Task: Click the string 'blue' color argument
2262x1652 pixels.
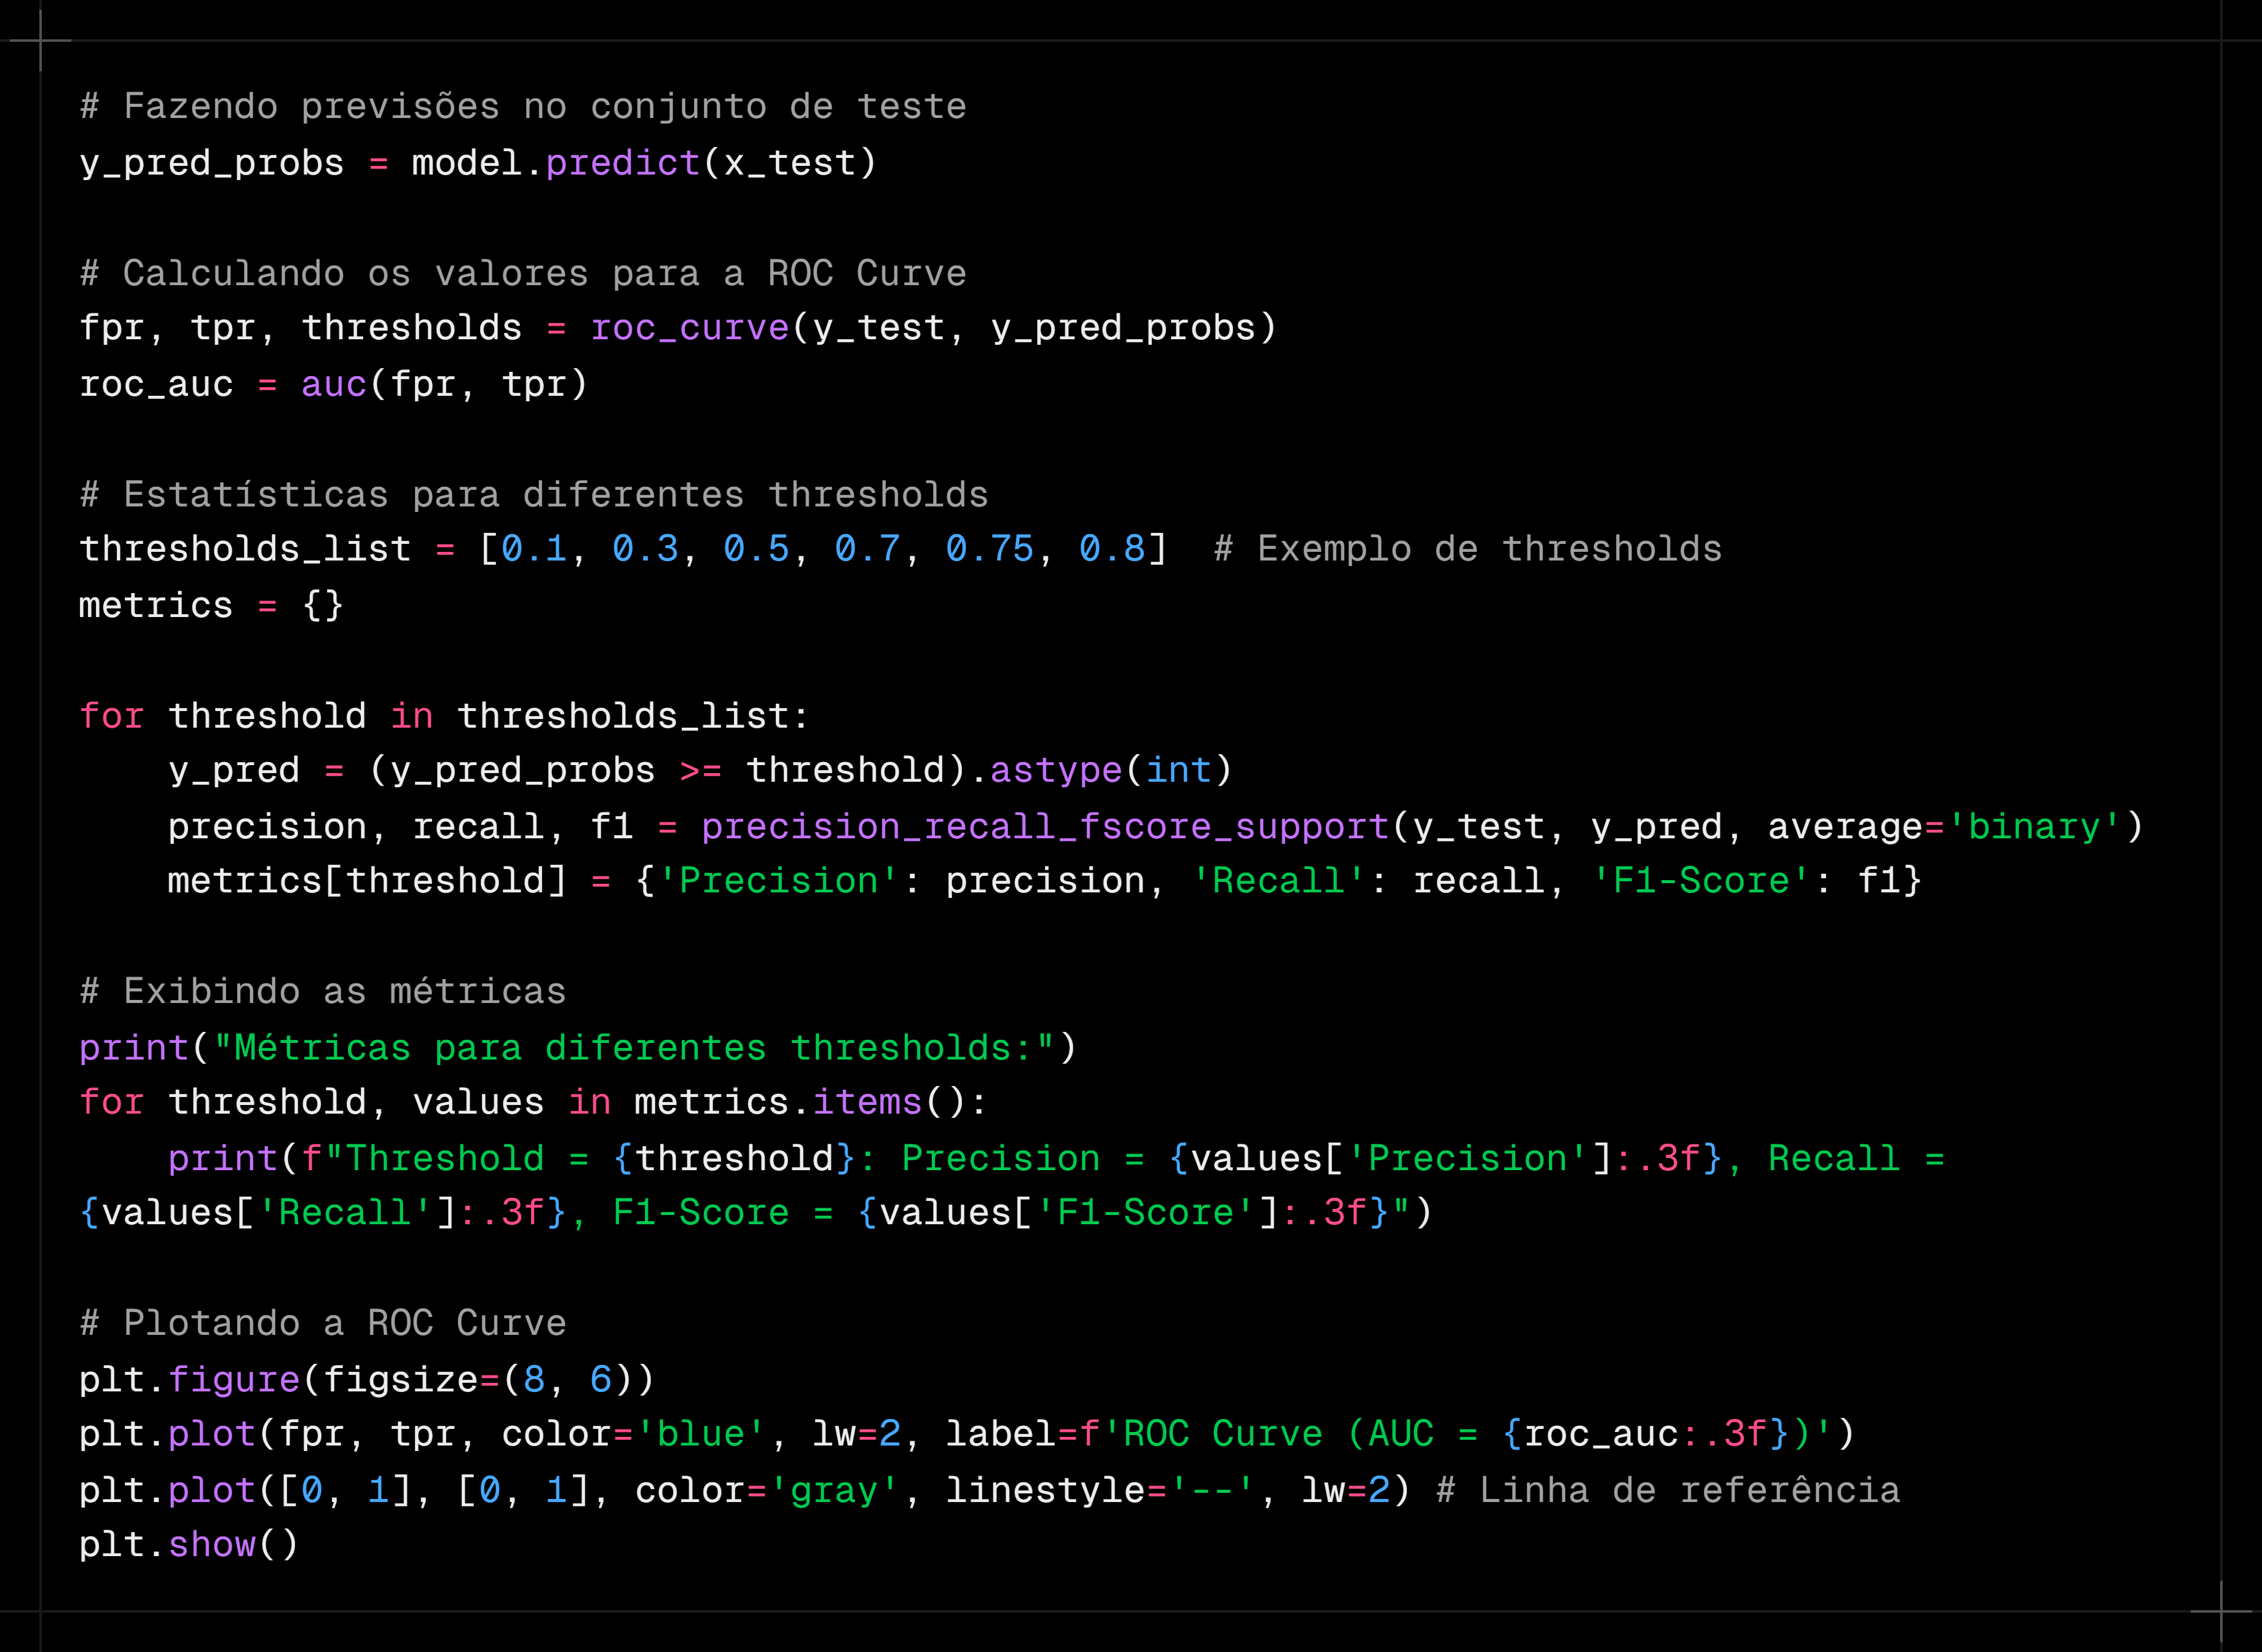Action: pos(700,1433)
